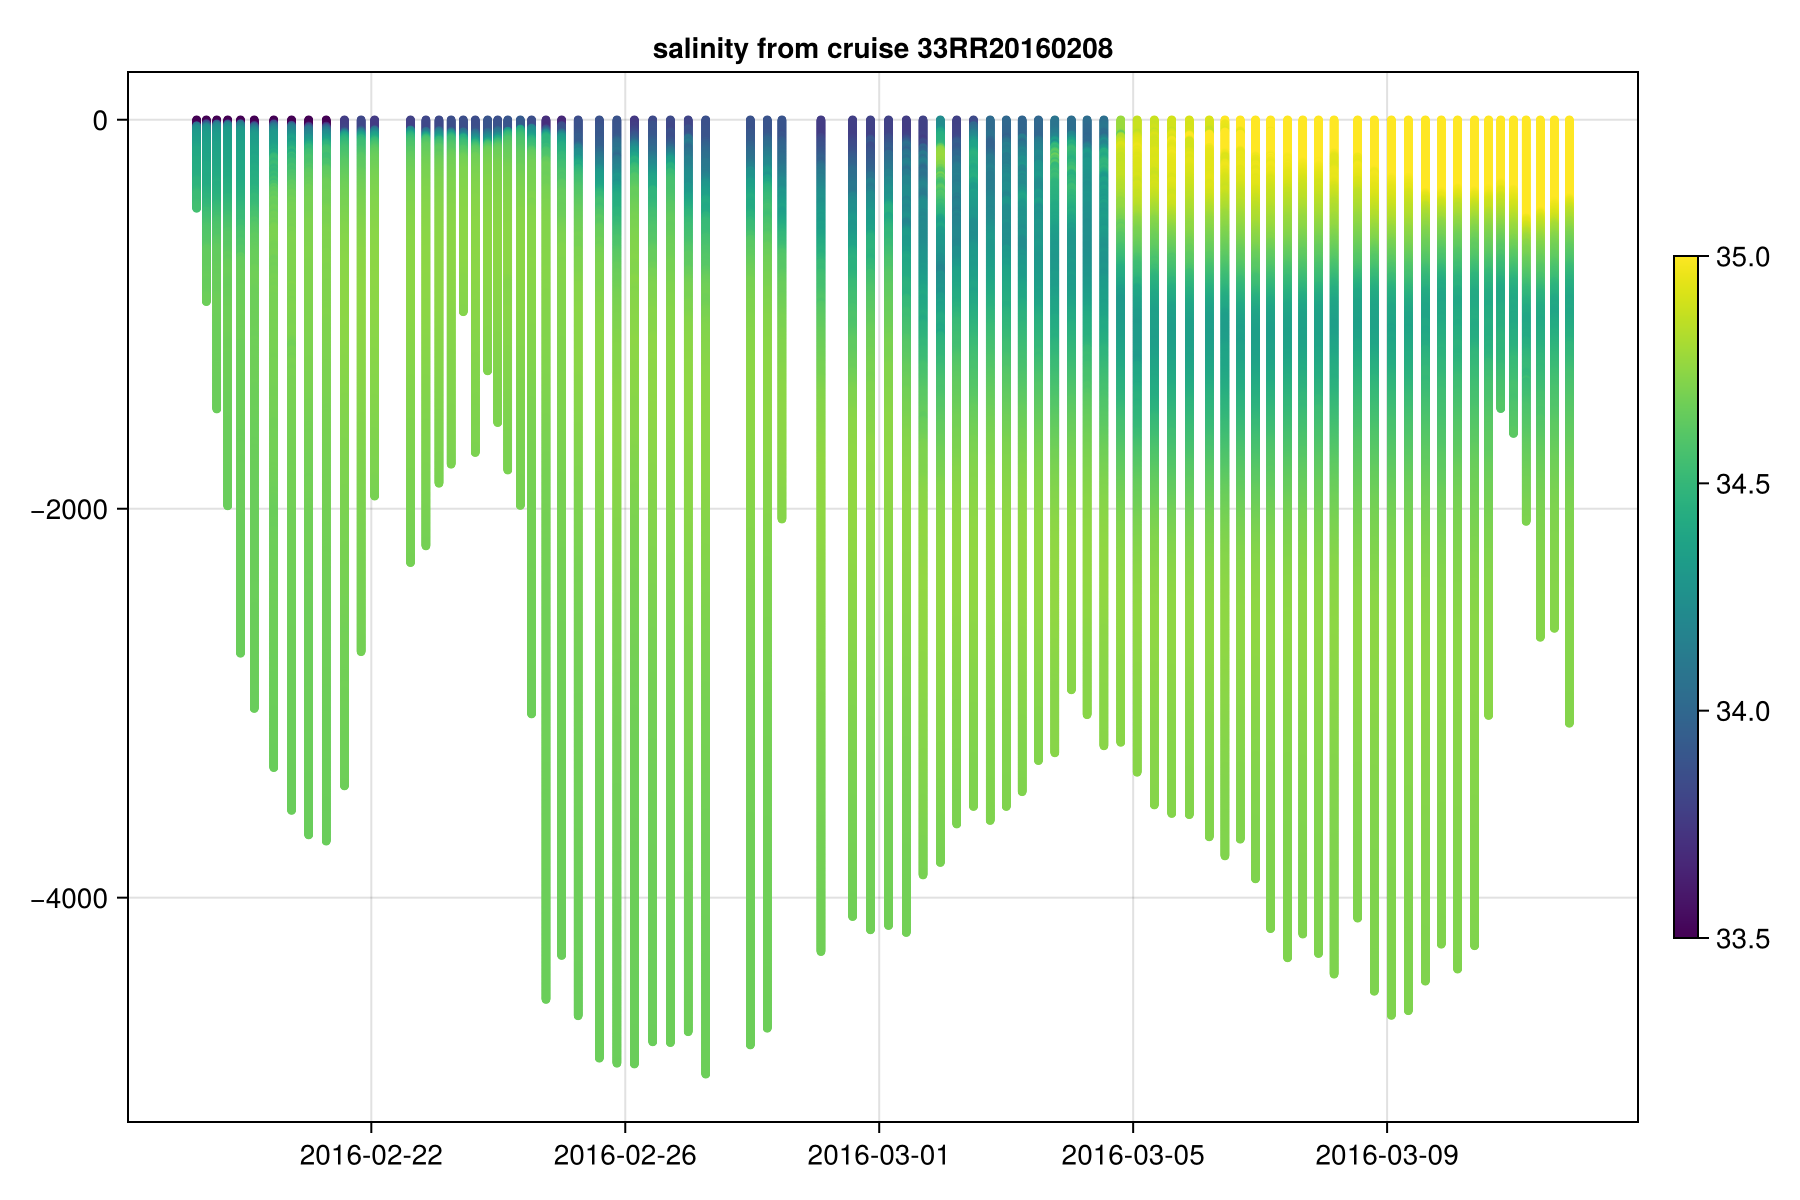The image size is (1800, 1200).
Task: Click the colorbar label 33.5
Action: [1743, 938]
